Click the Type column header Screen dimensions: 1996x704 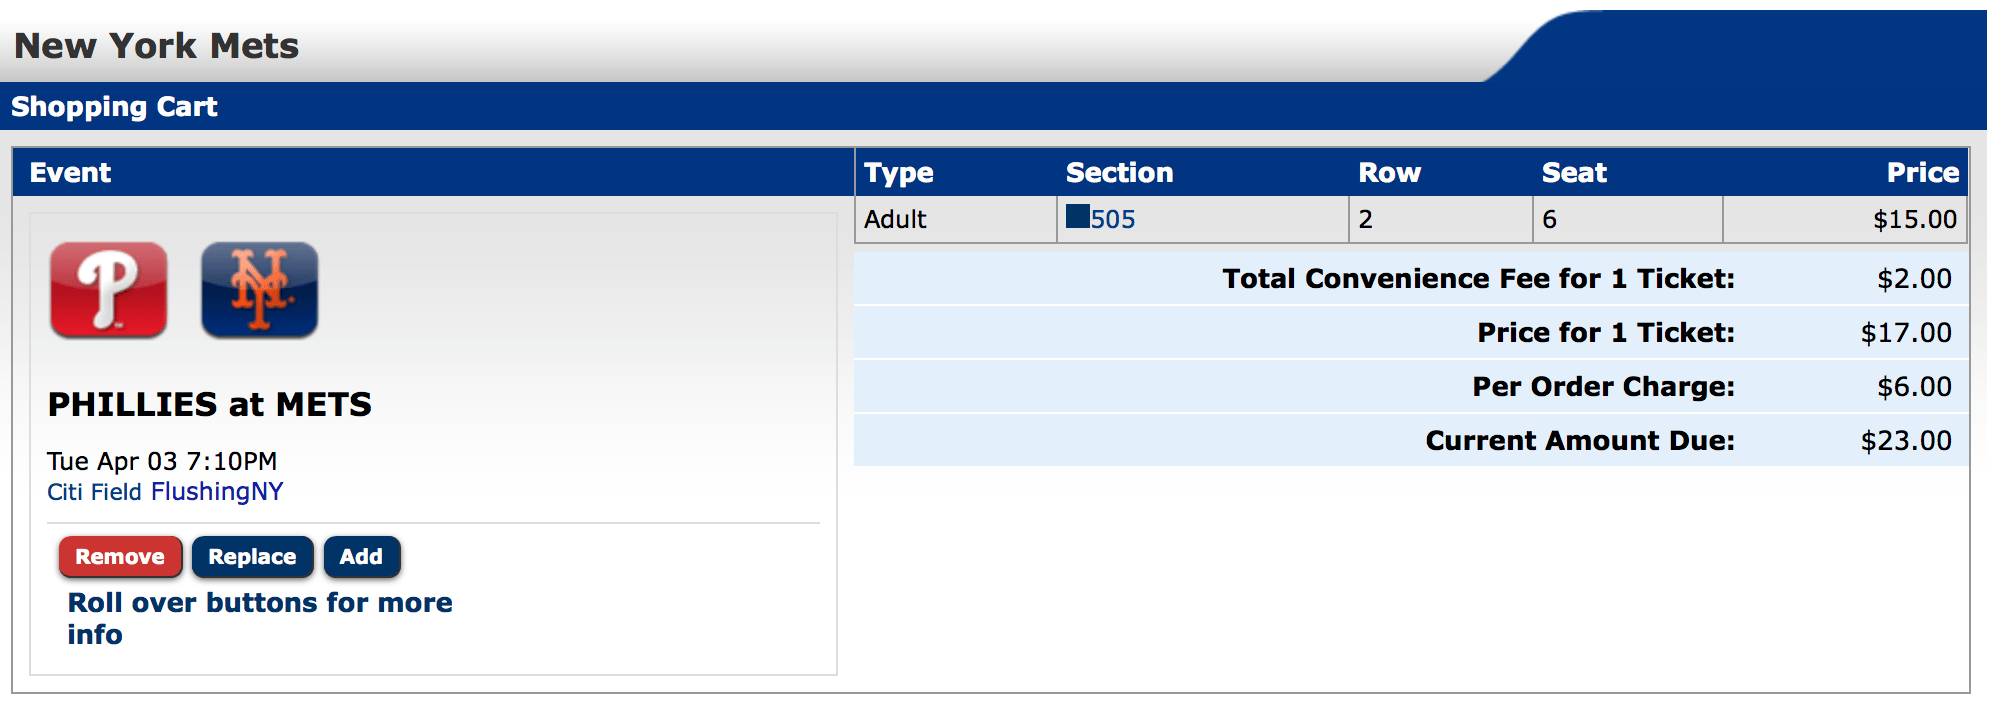pos(898,173)
